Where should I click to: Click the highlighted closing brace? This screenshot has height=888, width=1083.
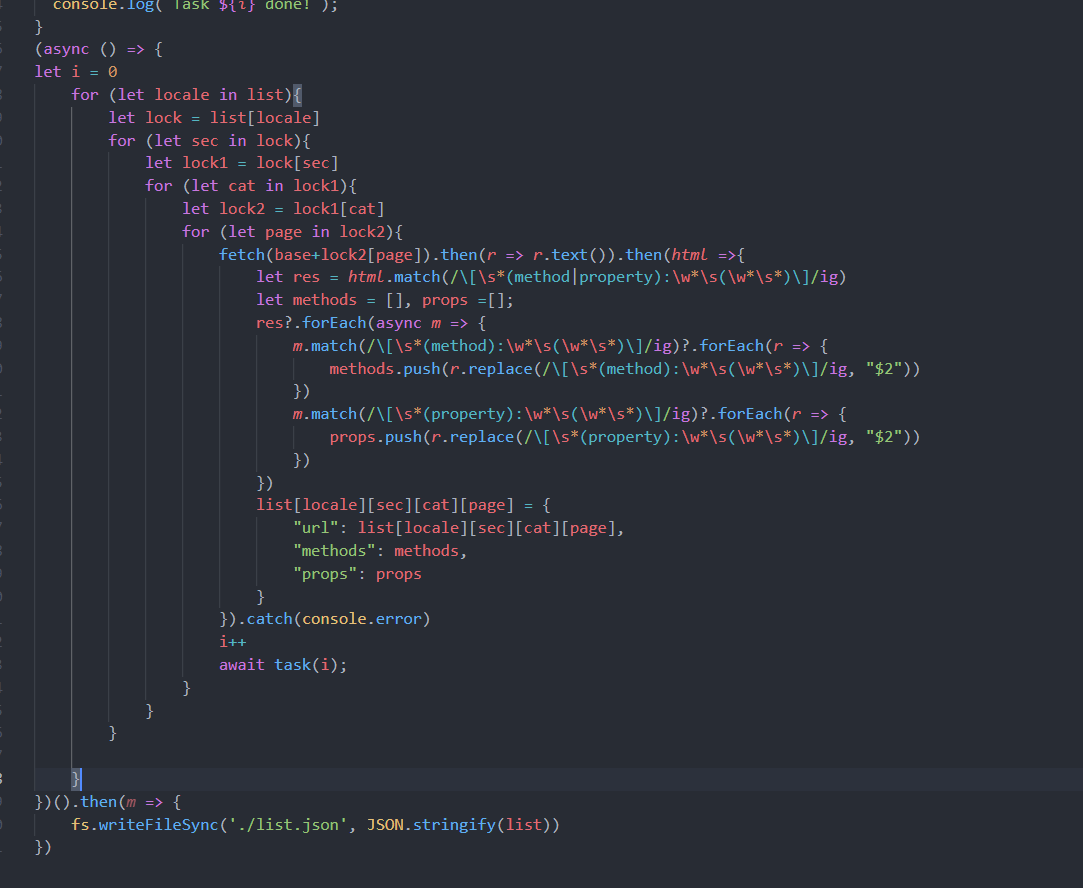(x=76, y=777)
